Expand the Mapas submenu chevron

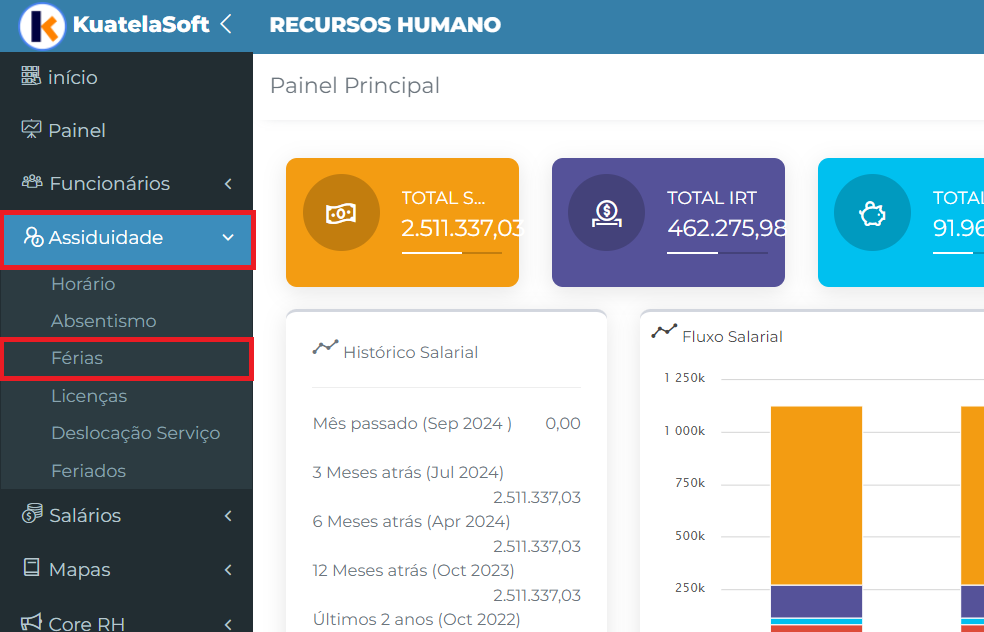(228, 570)
